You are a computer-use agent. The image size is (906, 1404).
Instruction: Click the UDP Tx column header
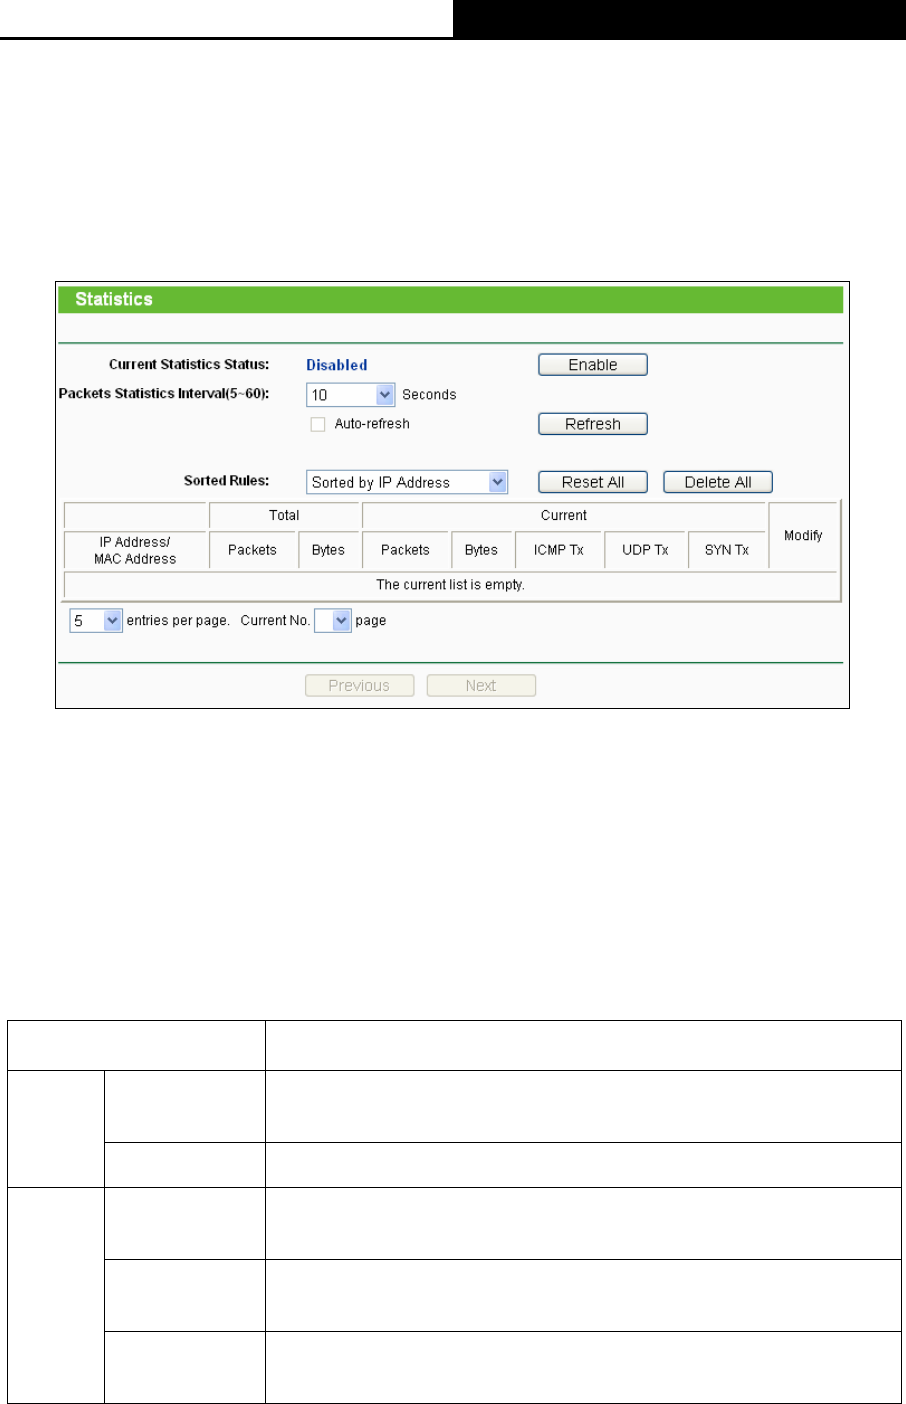(645, 550)
